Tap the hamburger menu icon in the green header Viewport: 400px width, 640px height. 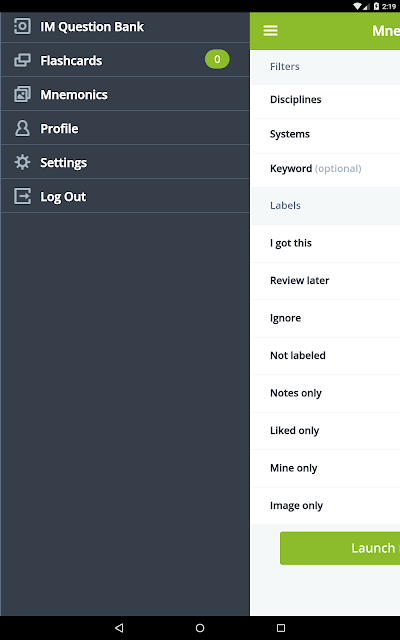pos(270,31)
